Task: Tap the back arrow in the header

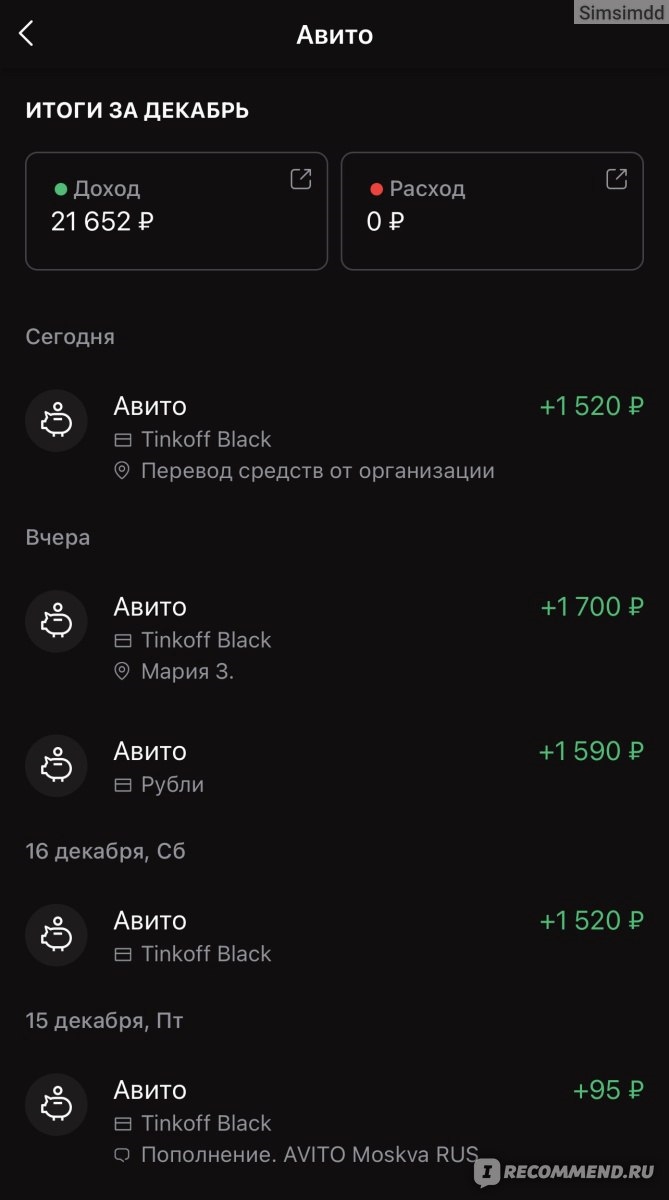Action: pos(26,33)
